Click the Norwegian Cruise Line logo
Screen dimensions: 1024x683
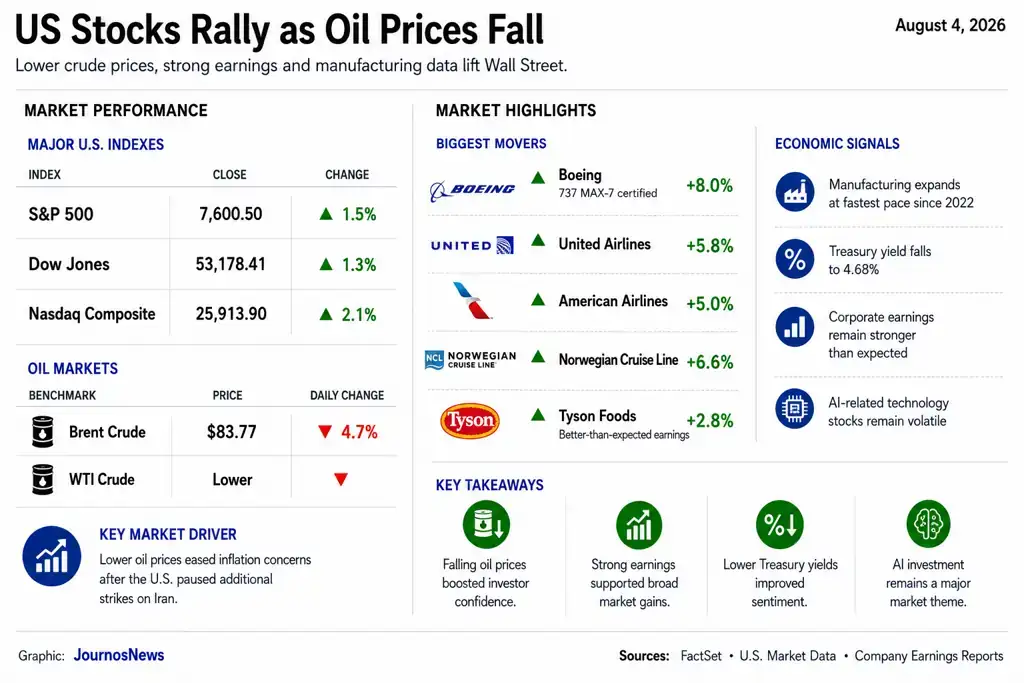point(470,360)
